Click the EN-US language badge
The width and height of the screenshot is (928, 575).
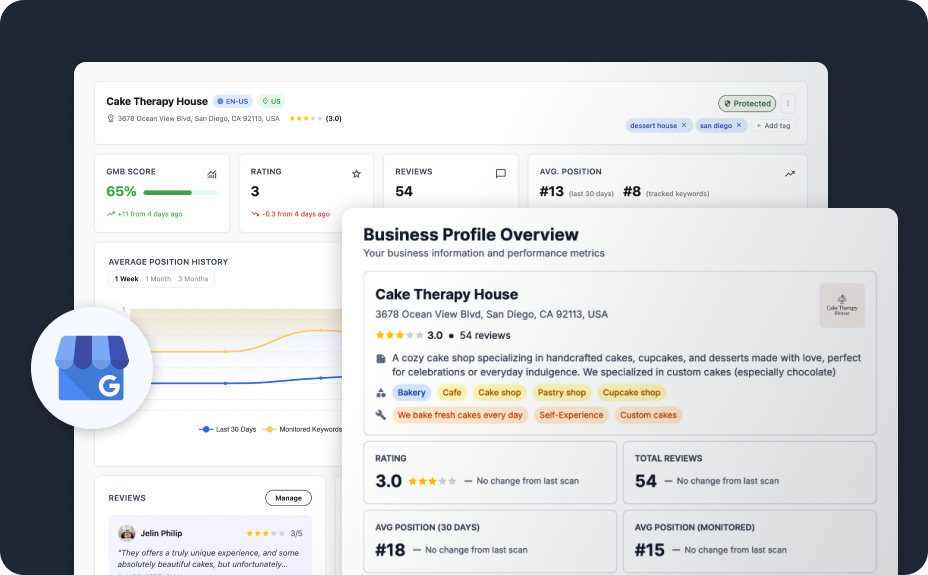(x=233, y=101)
